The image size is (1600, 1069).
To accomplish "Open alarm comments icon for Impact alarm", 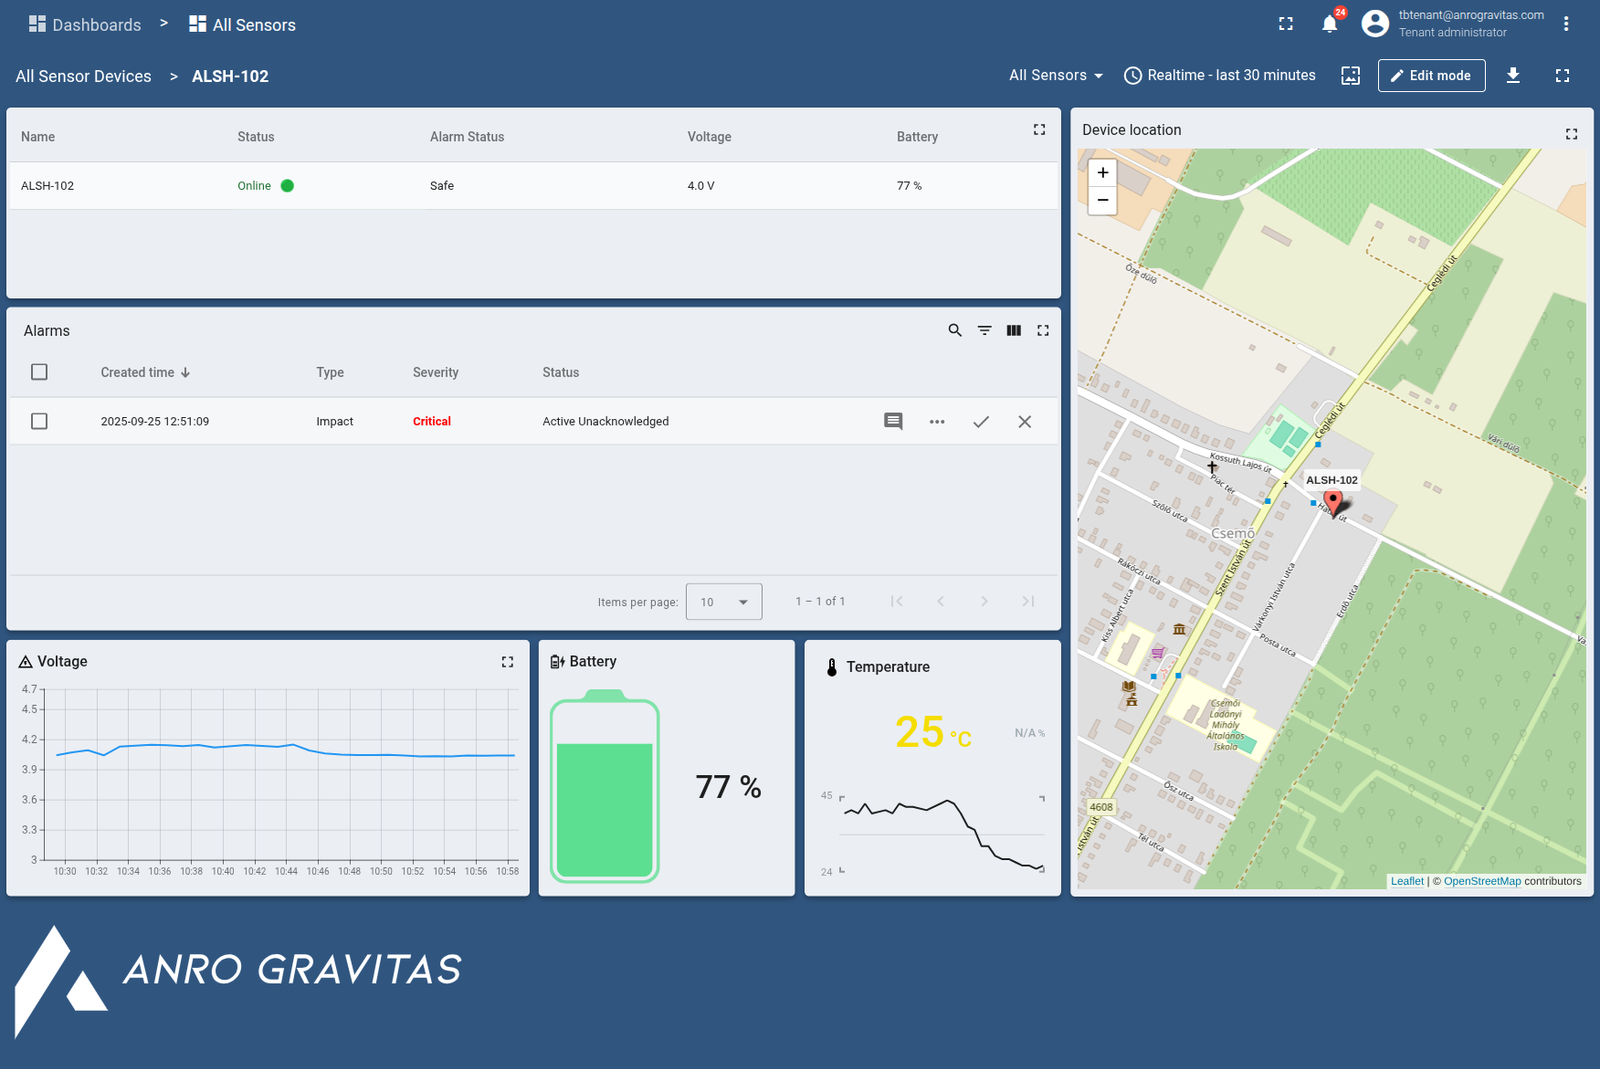I will pyautogui.click(x=893, y=422).
